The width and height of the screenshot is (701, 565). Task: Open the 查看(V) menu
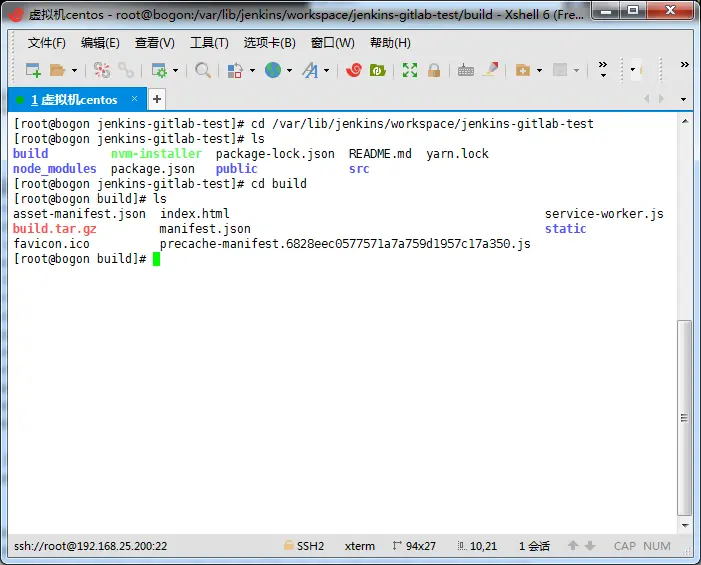(155, 43)
